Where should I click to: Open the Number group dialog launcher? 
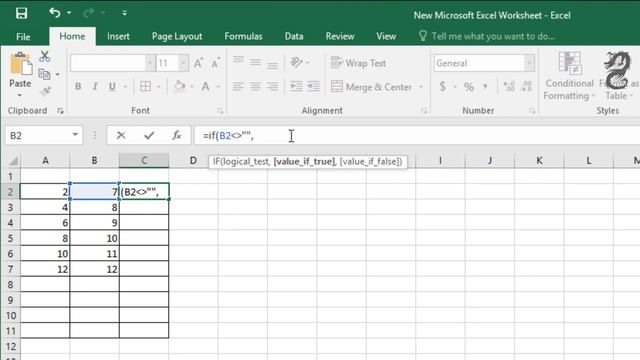pos(532,111)
